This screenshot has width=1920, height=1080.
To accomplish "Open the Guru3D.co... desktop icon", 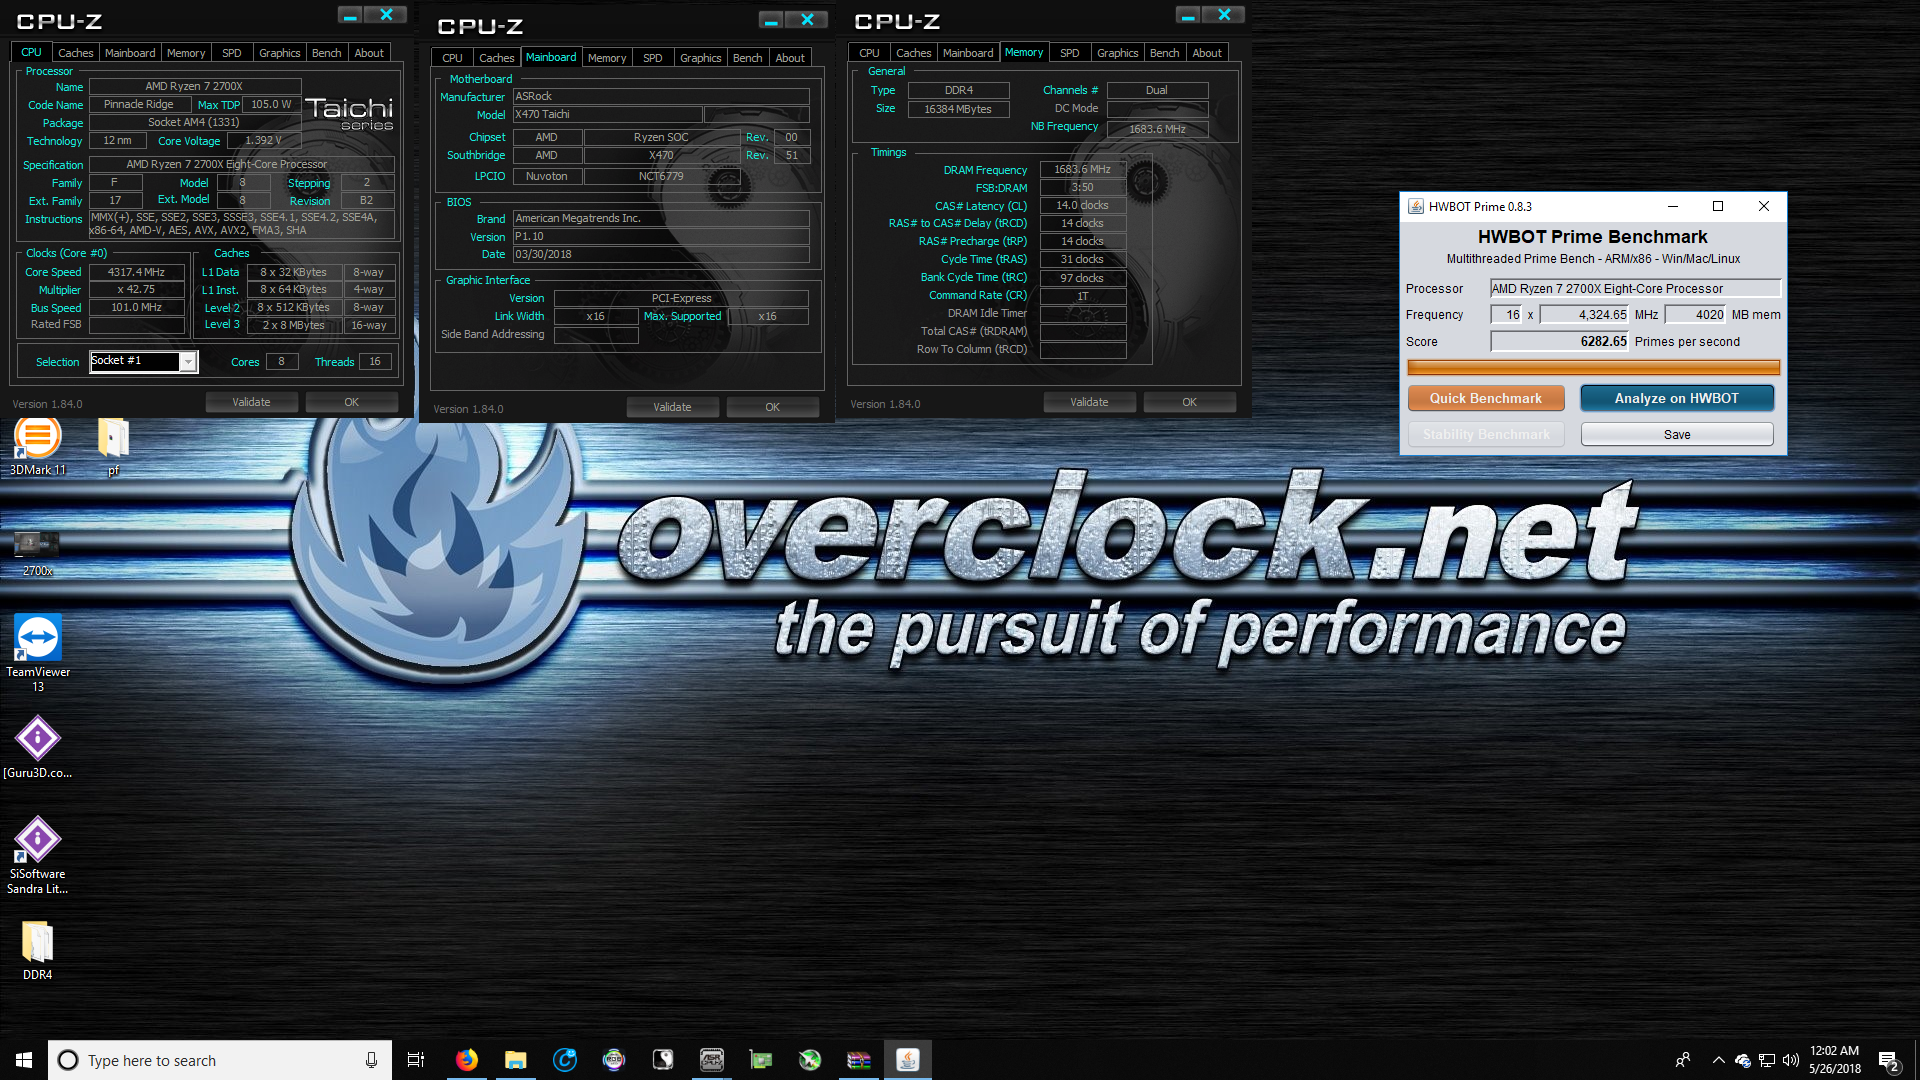I will [x=38, y=747].
